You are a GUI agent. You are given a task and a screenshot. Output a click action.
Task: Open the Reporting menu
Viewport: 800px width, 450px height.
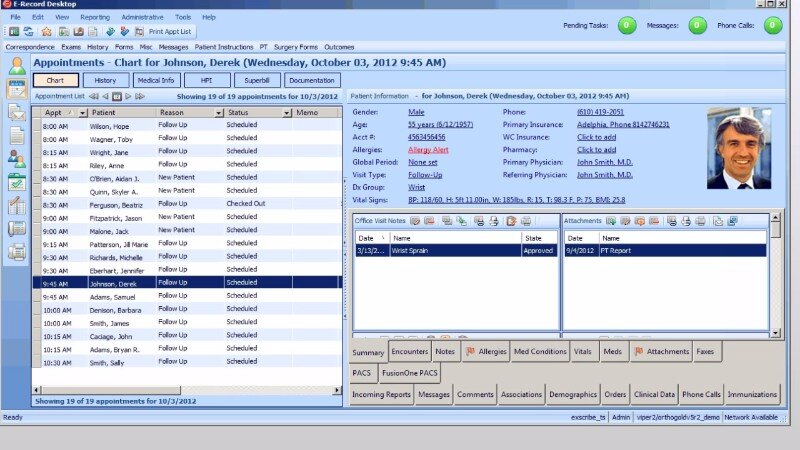pos(95,17)
